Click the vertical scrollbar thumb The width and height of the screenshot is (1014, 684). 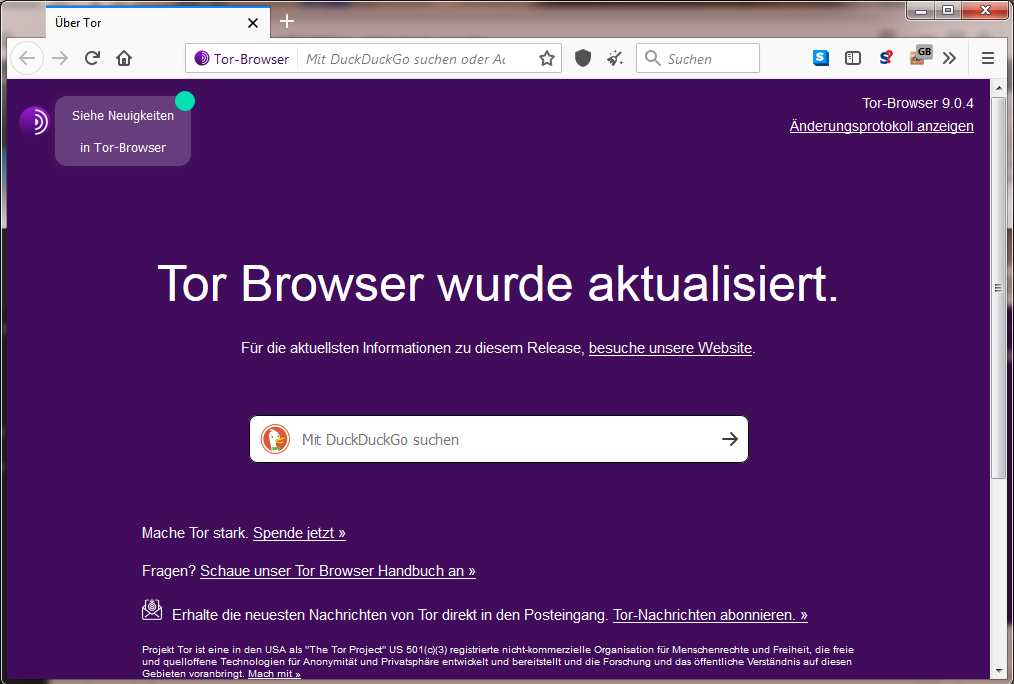tap(998, 288)
